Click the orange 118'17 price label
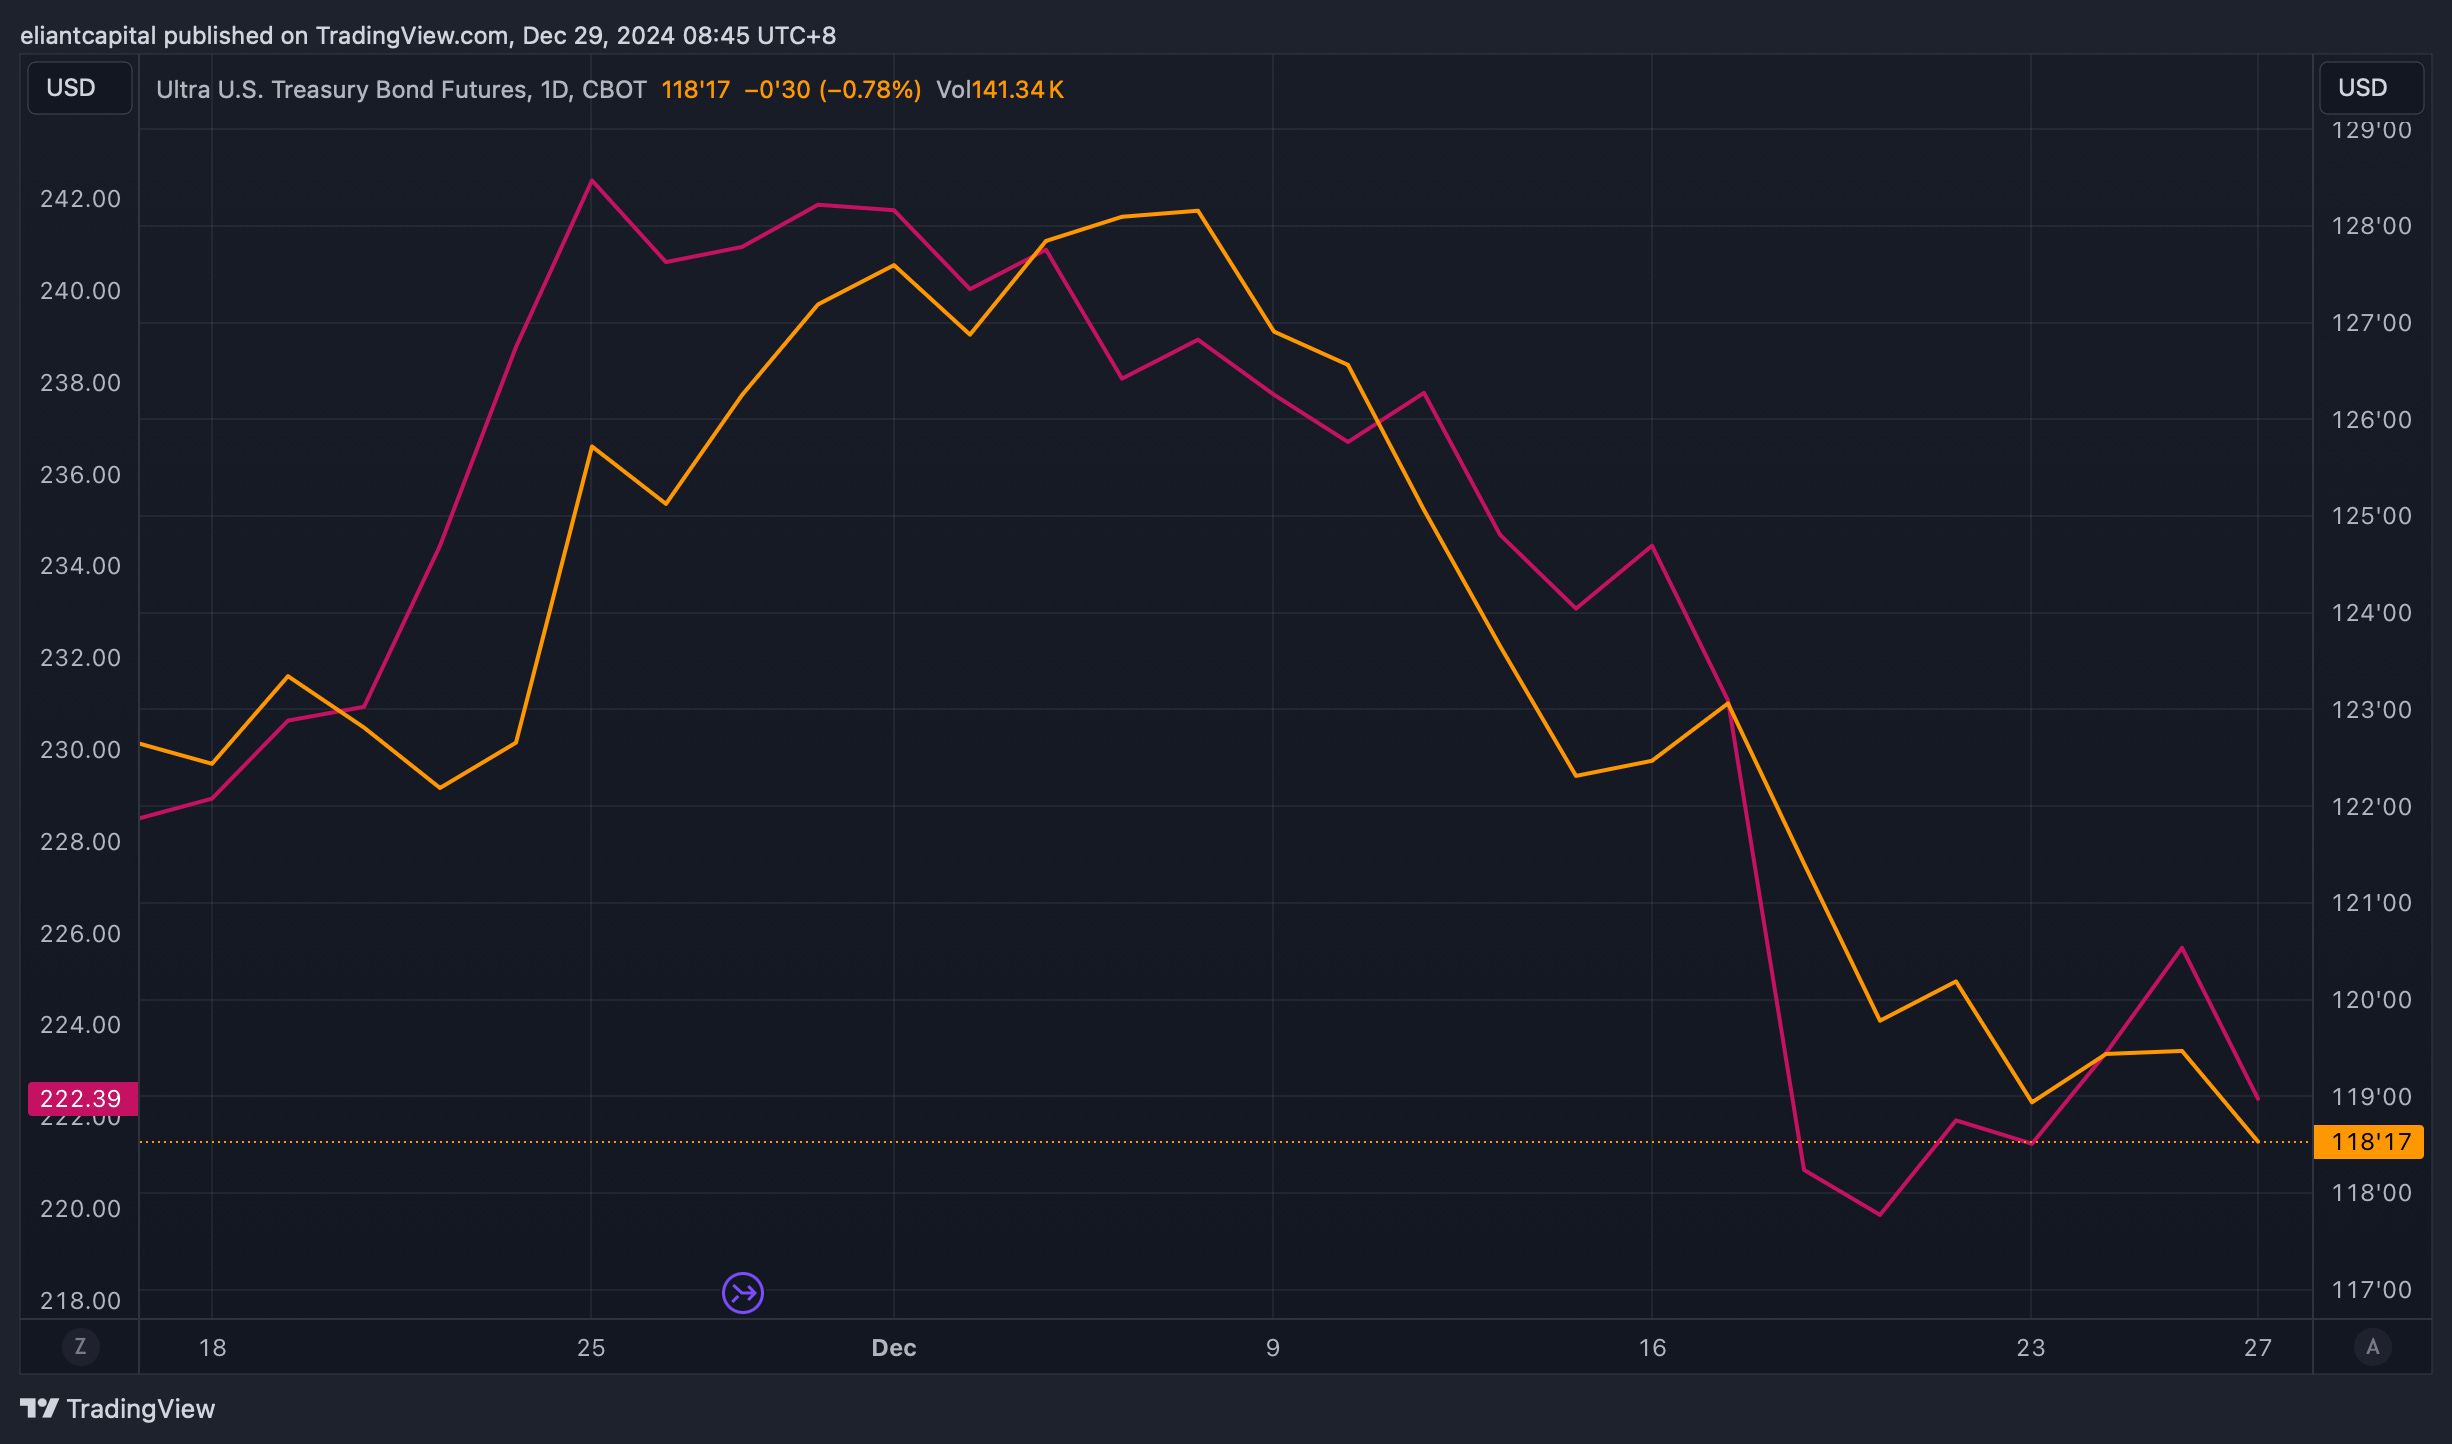Image resolution: width=2452 pixels, height=1444 pixels. point(2369,1141)
